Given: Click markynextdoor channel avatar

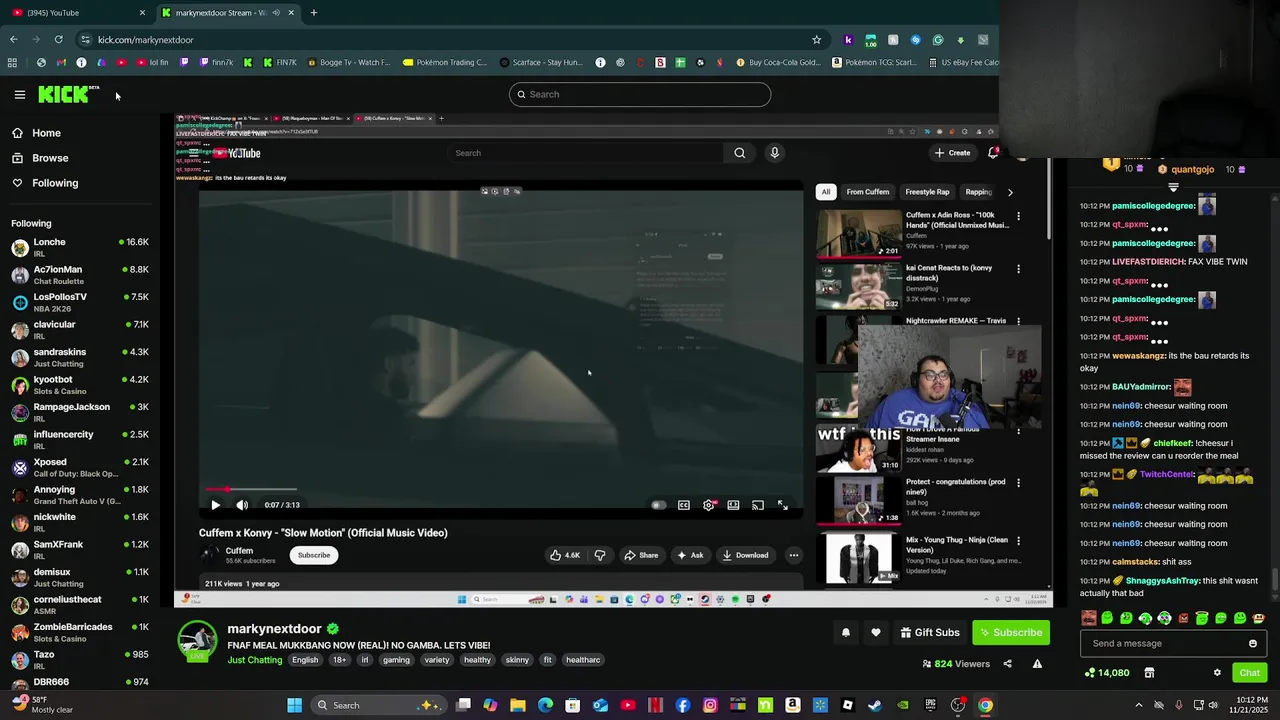Looking at the screenshot, I should tap(197, 641).
